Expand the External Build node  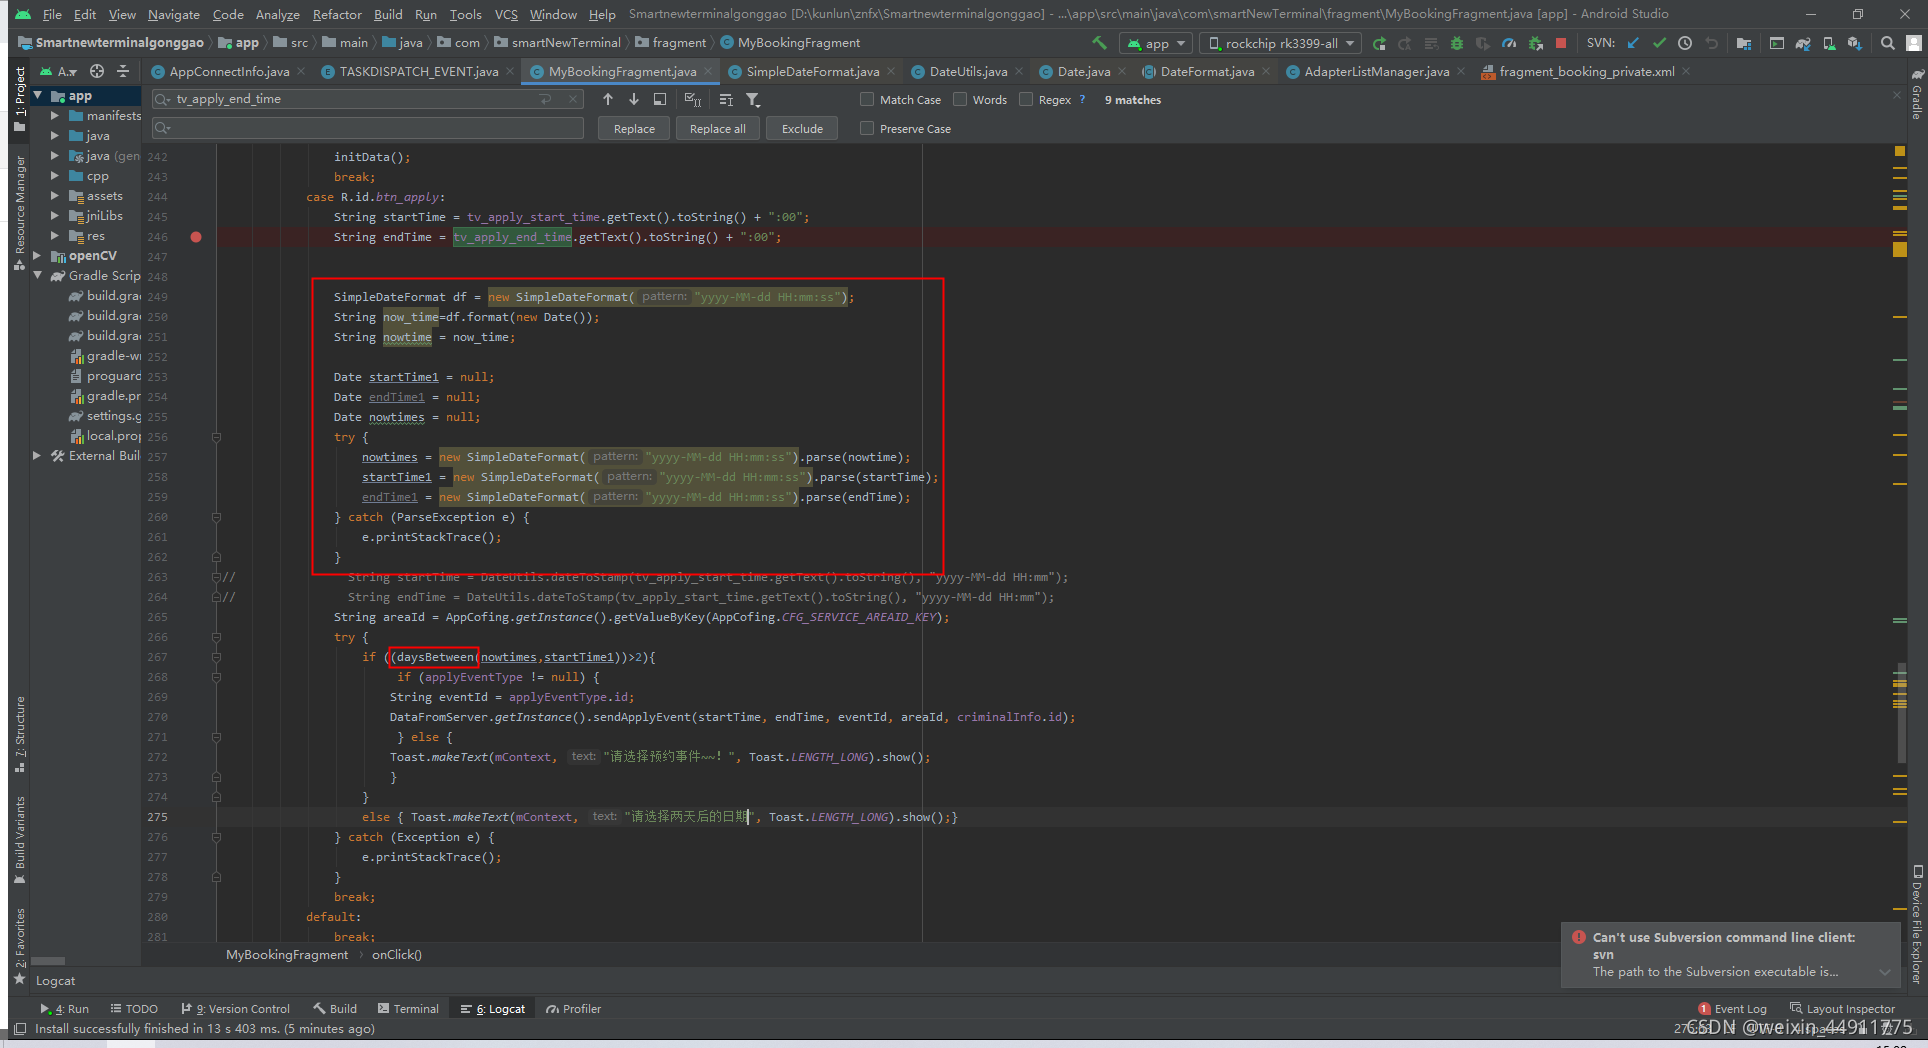point(38,456)
